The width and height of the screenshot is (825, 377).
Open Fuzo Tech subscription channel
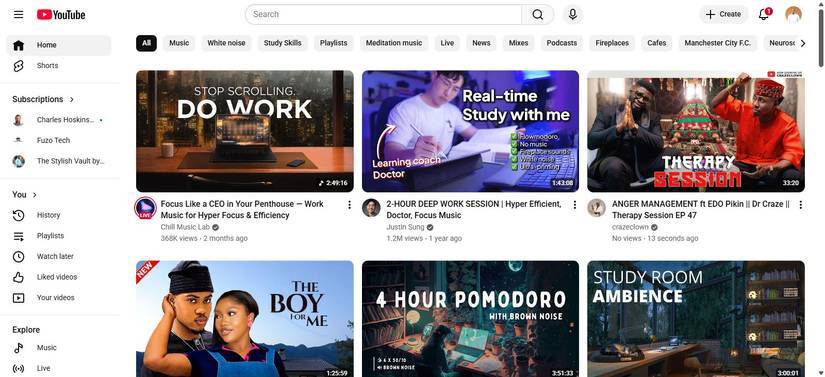click(x=58, y=140)
